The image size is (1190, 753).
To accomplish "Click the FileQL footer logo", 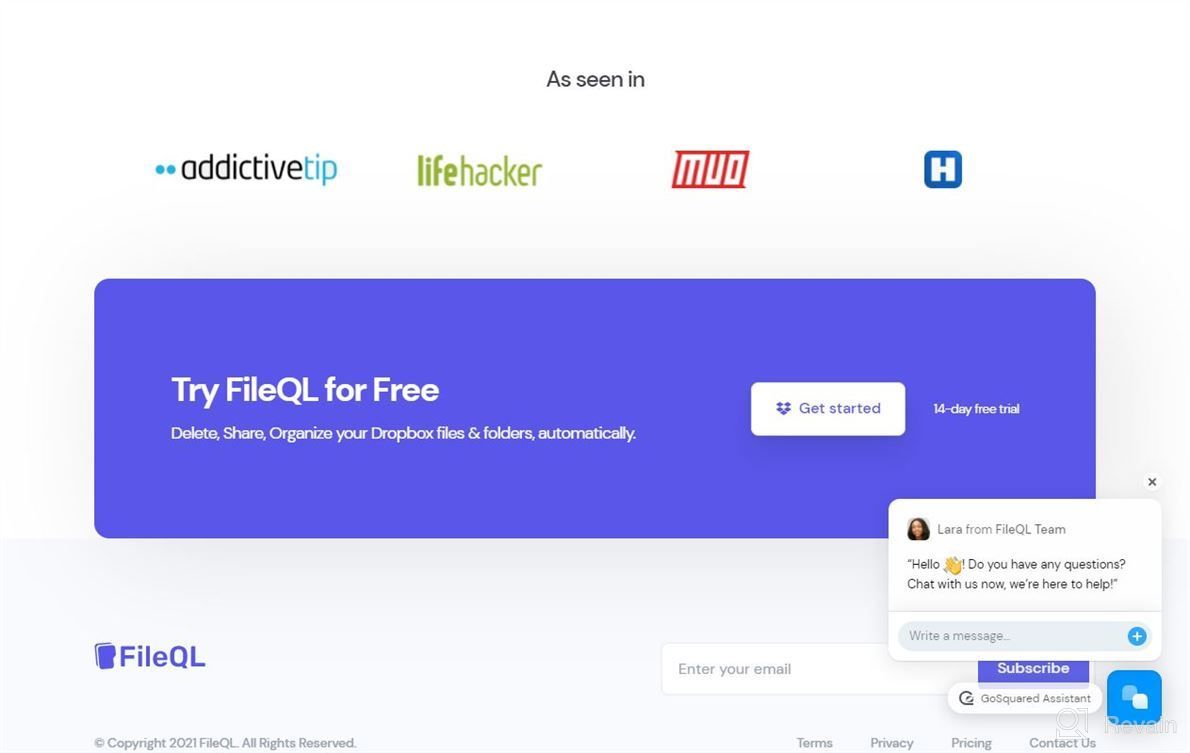I will pyautogui.click(x=150, y=656).
